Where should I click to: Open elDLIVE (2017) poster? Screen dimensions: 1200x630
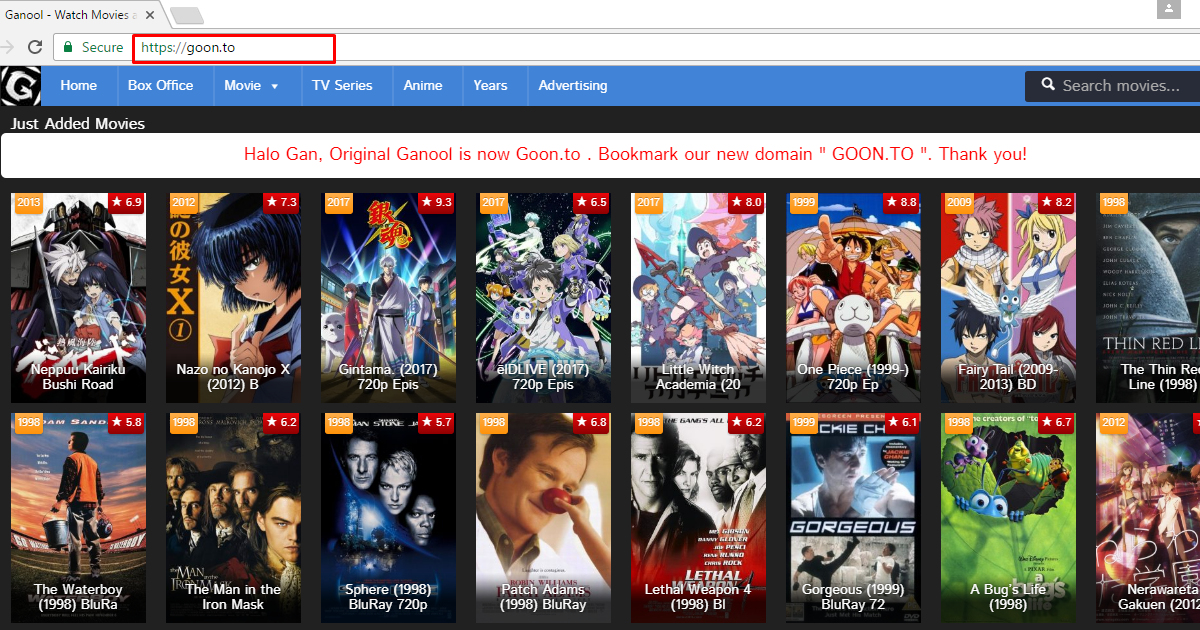[x=543, y=298]
